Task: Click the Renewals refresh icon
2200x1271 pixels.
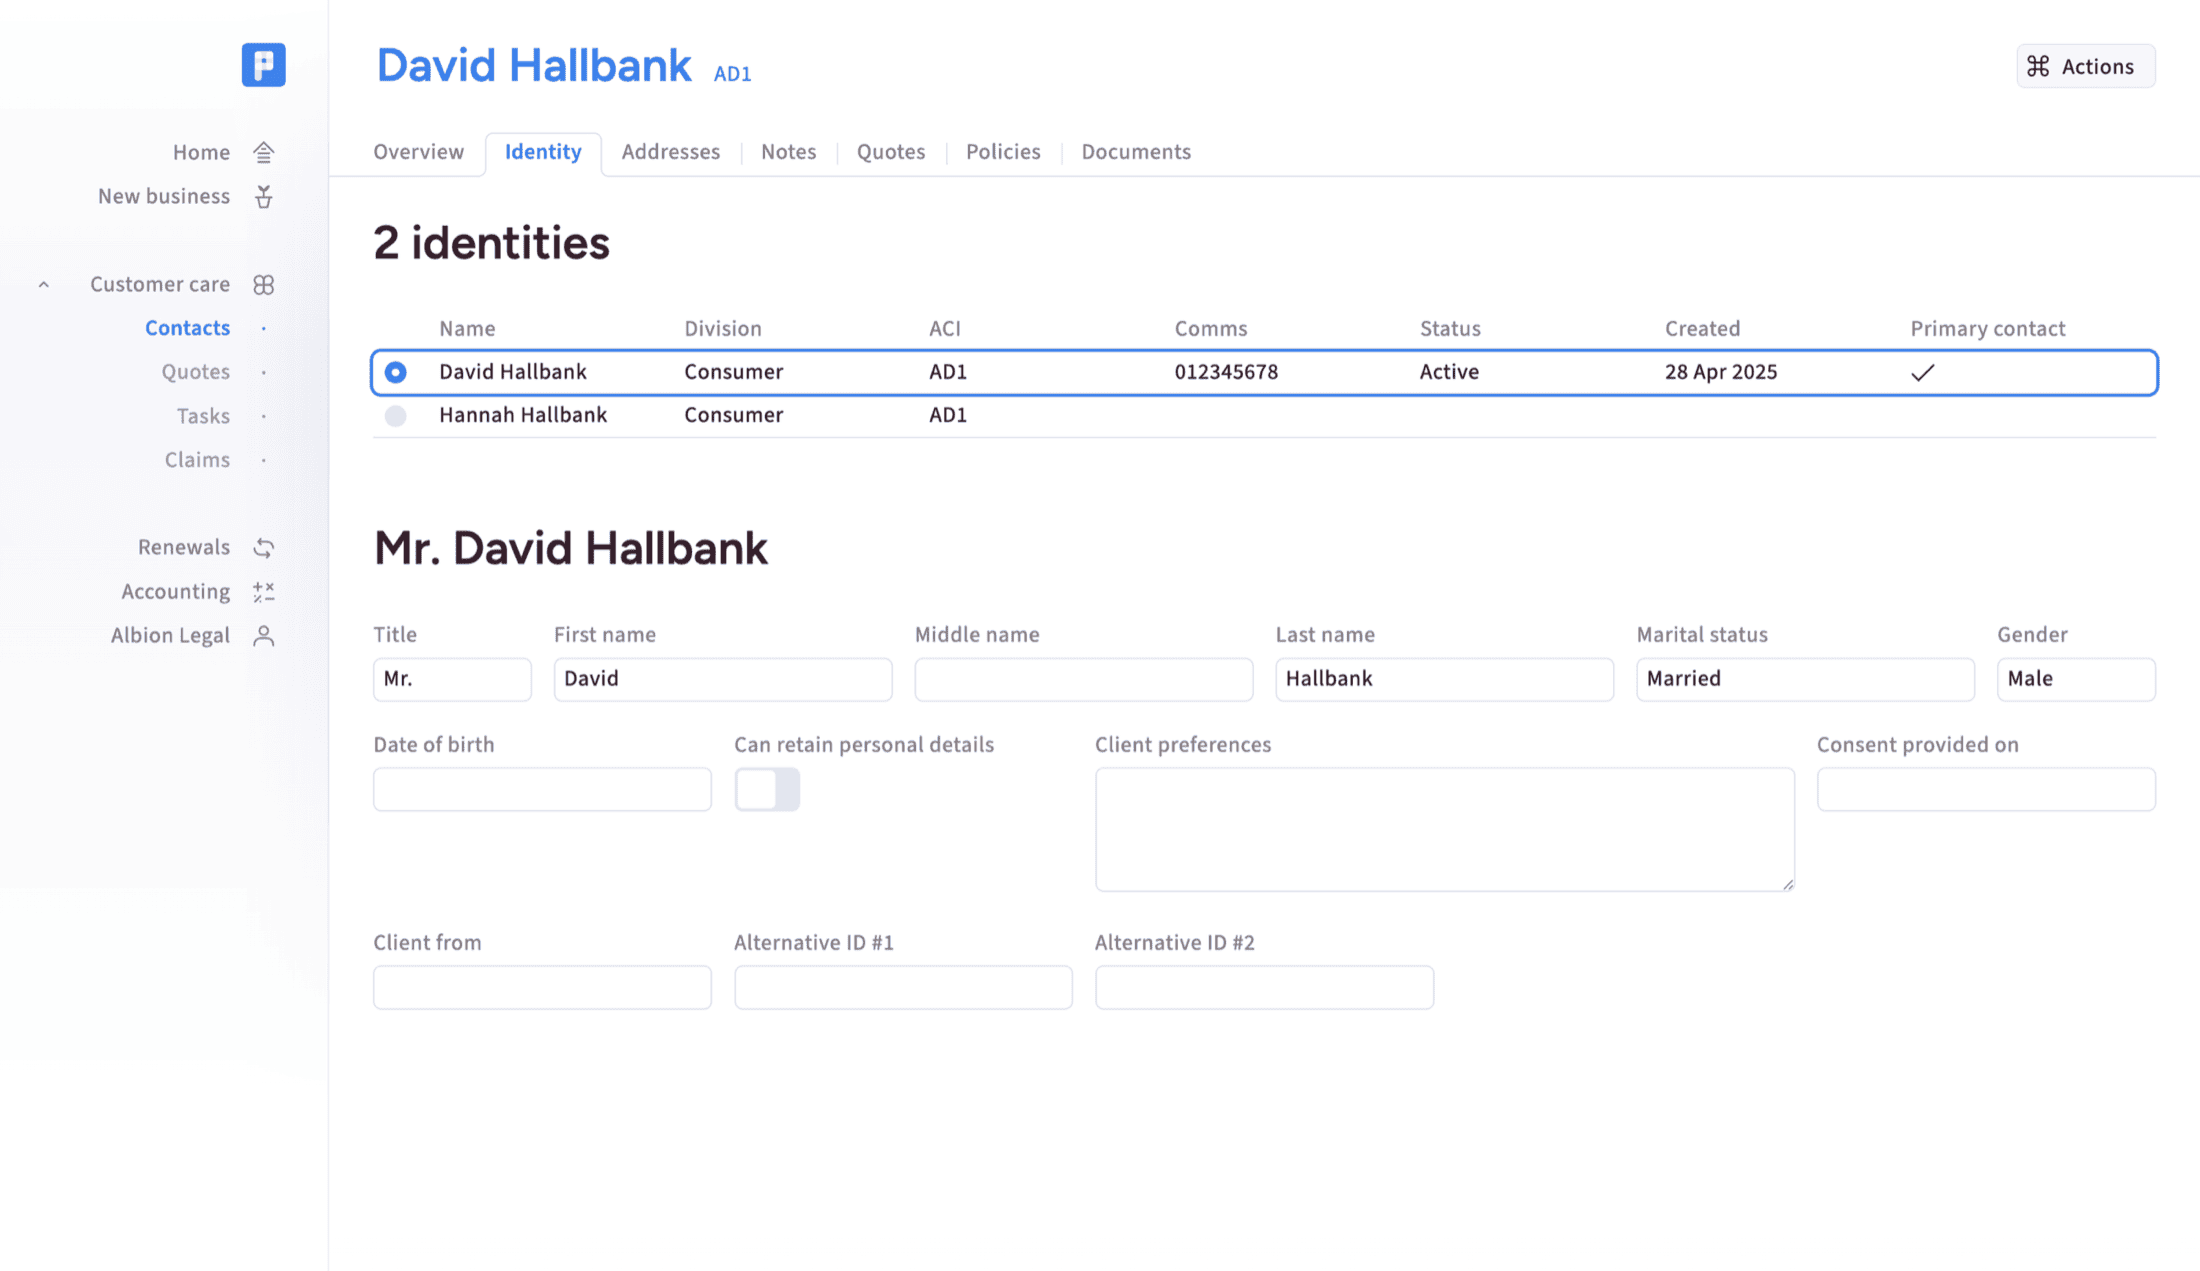Action: (264, 547)
